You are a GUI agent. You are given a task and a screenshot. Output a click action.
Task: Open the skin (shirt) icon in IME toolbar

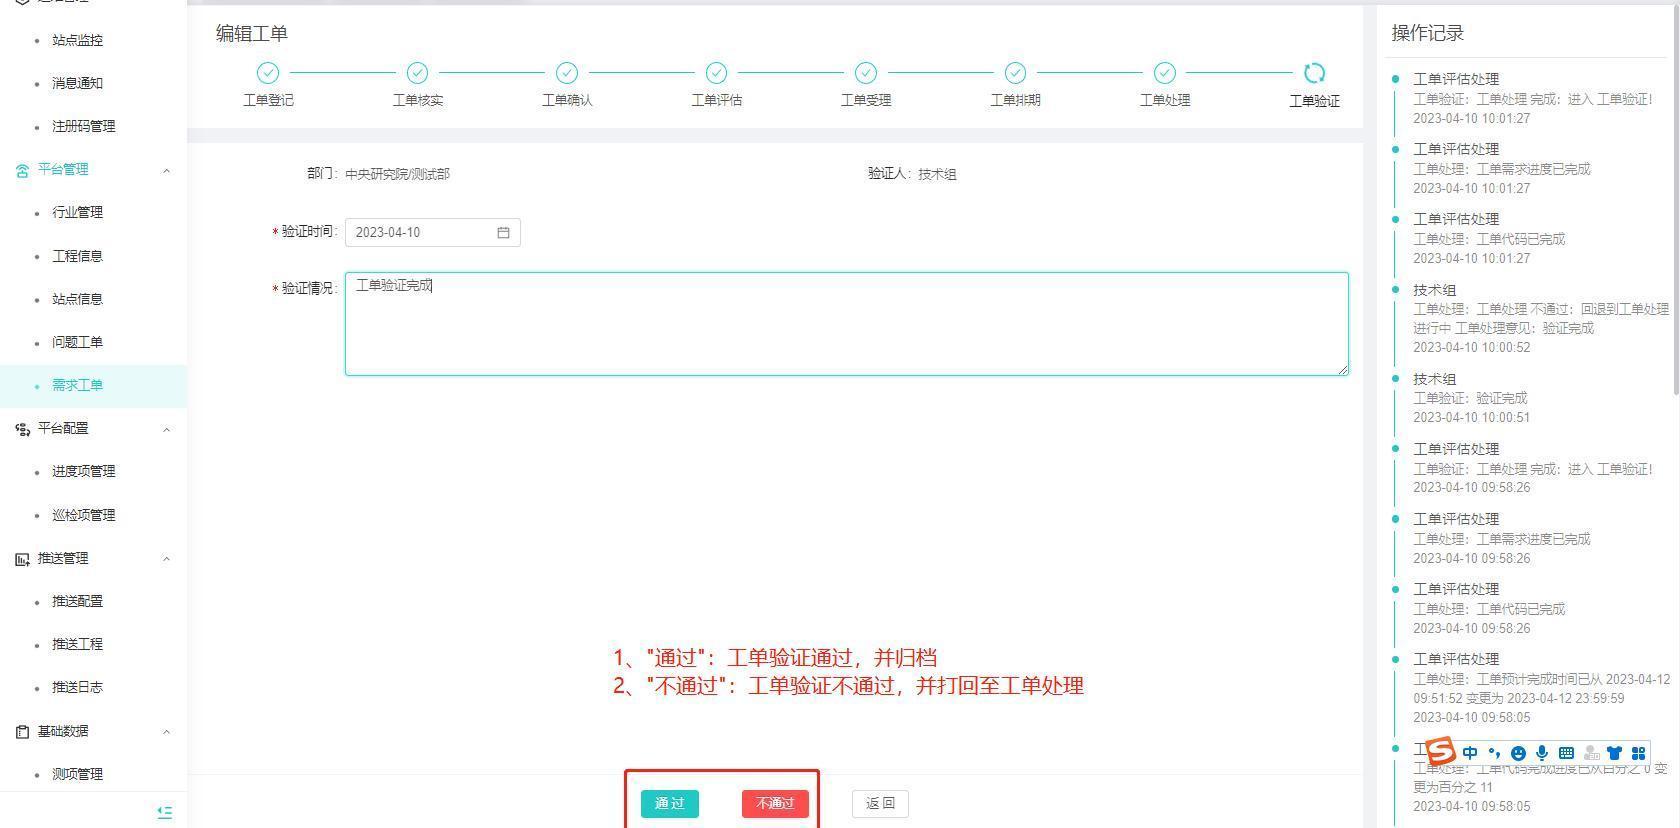pyautogui.click(x=1614, y=753)
